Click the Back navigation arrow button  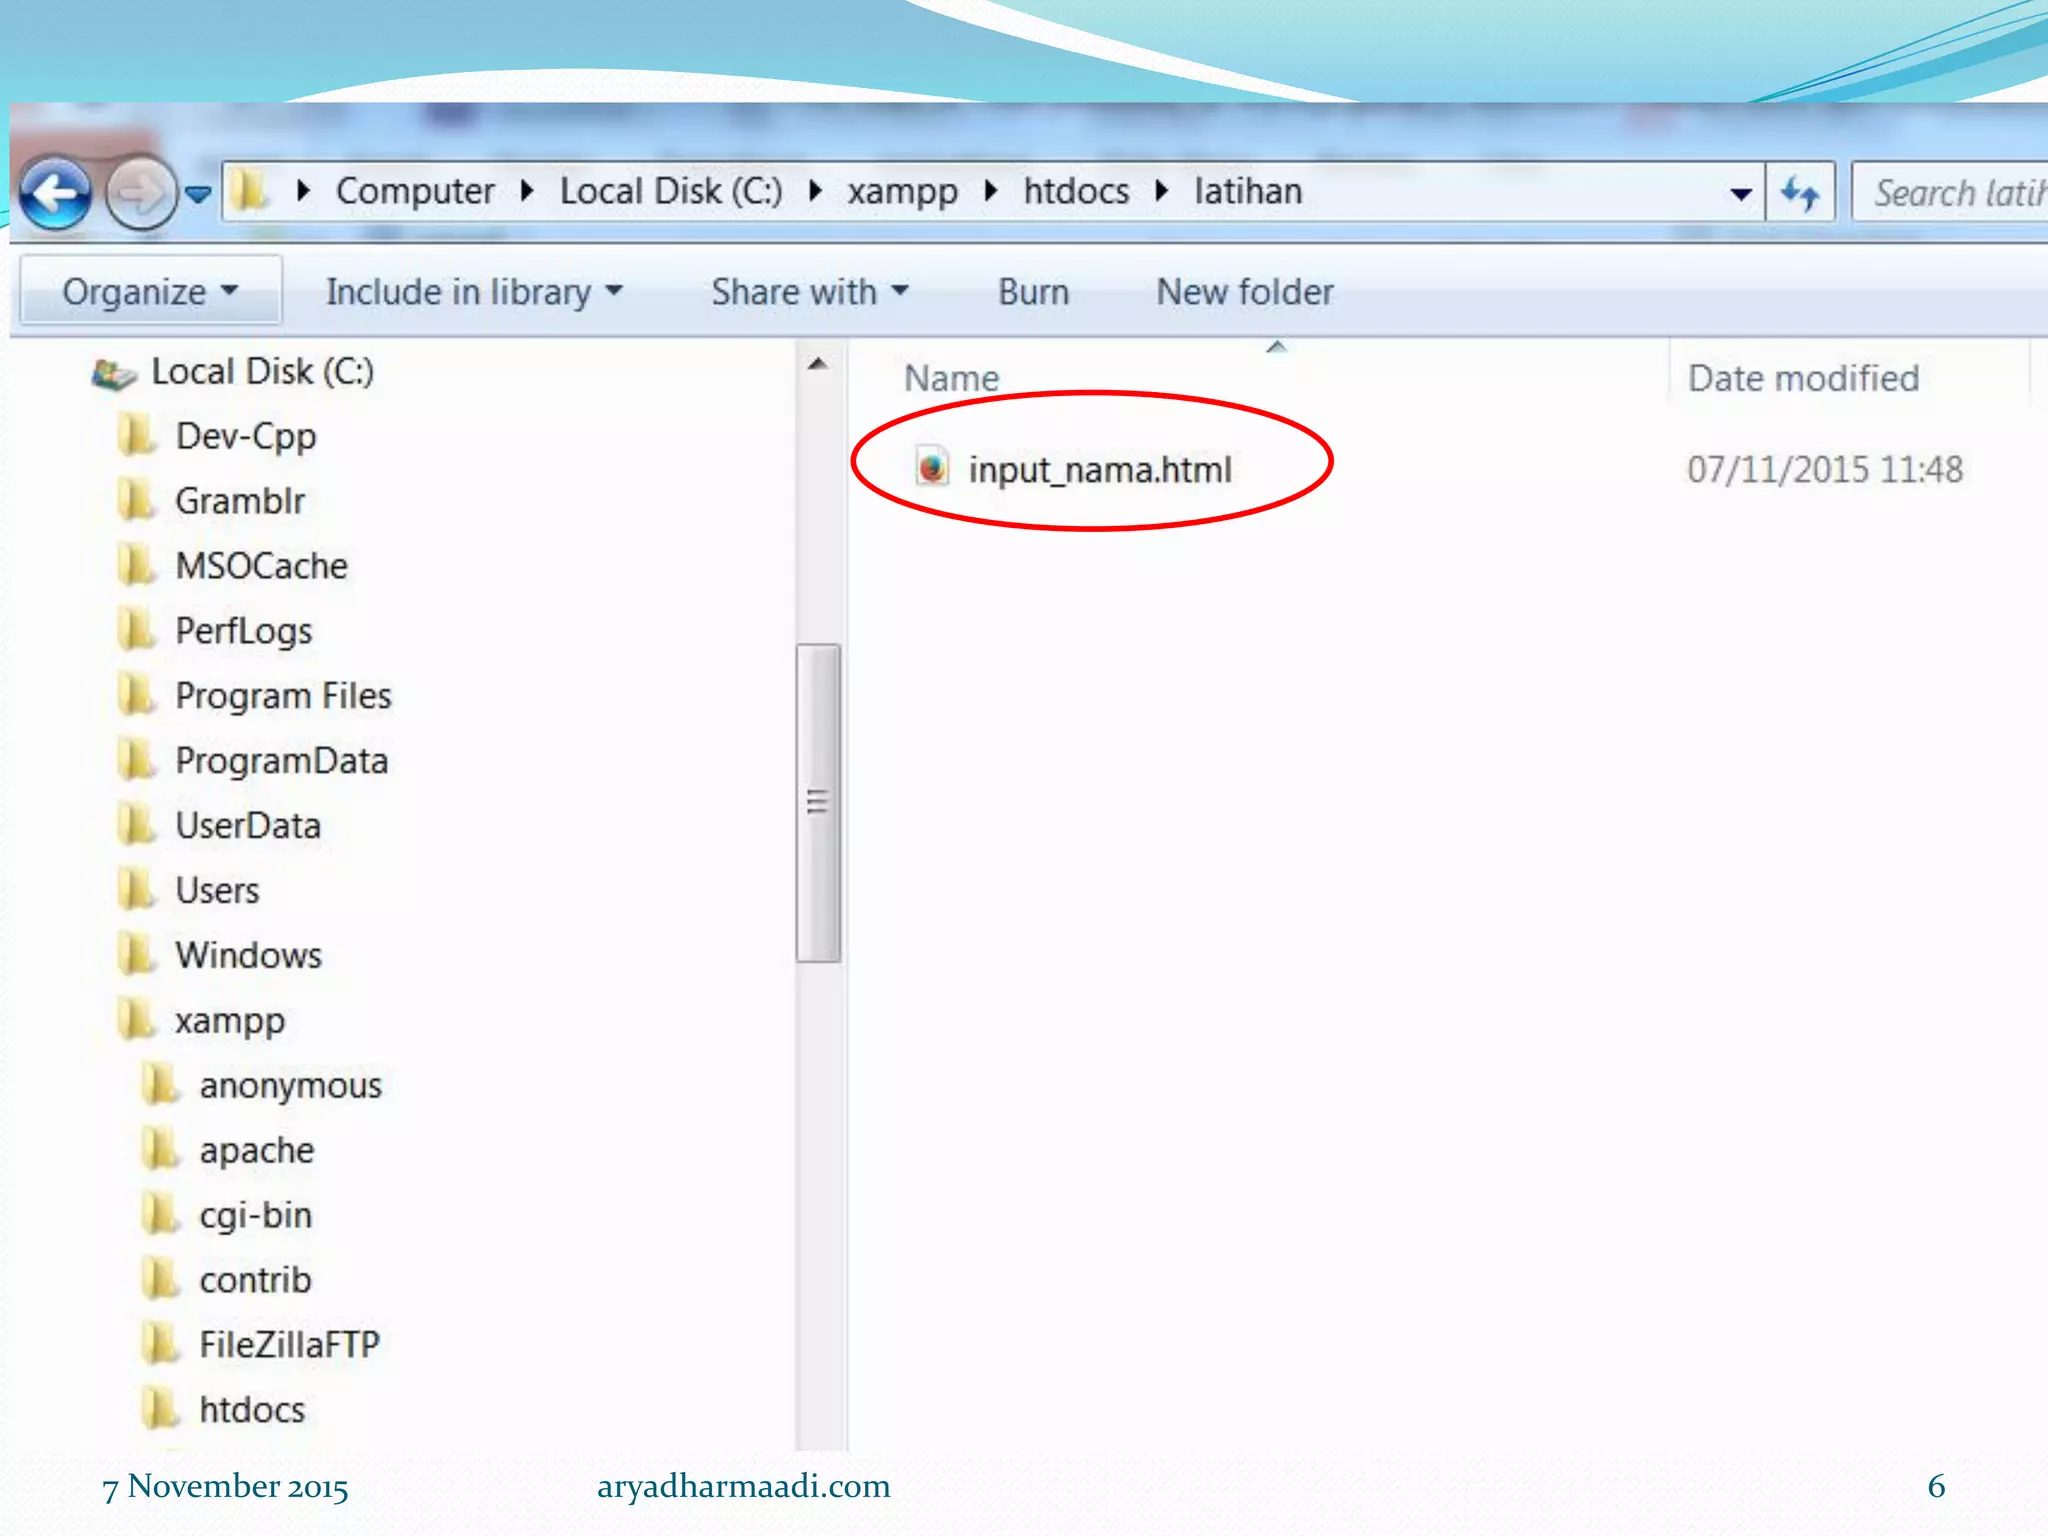tap(56, 193)
